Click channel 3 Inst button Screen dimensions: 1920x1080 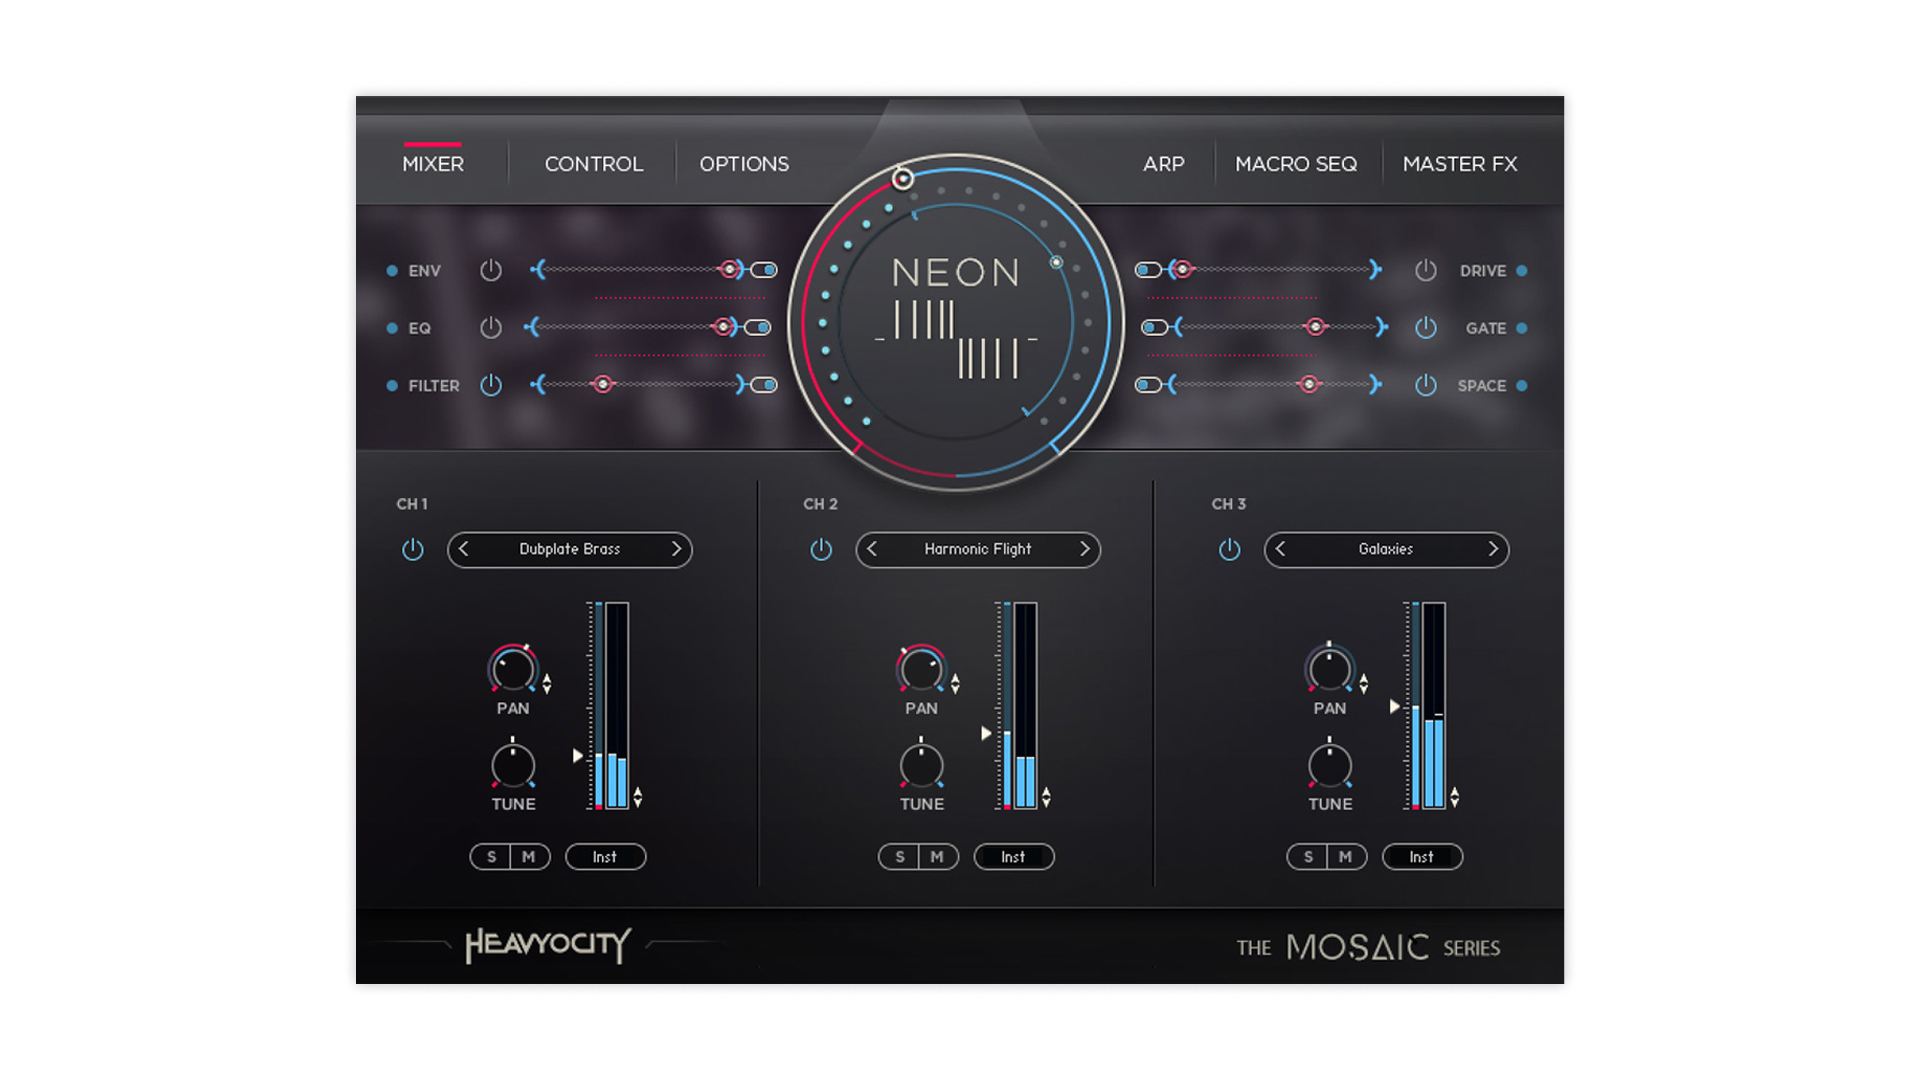pyautogui.click(x=1421, y=857)
